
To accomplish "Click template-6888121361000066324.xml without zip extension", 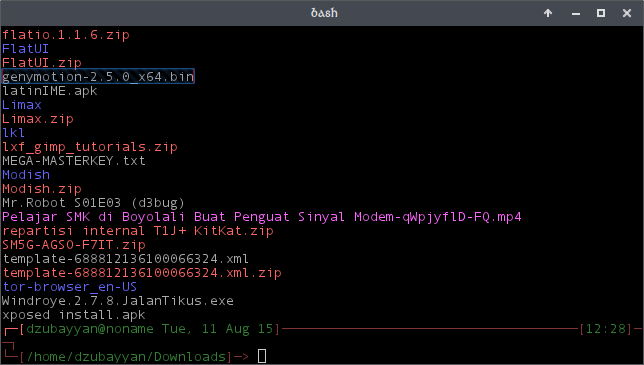I will tap(126, 259).
